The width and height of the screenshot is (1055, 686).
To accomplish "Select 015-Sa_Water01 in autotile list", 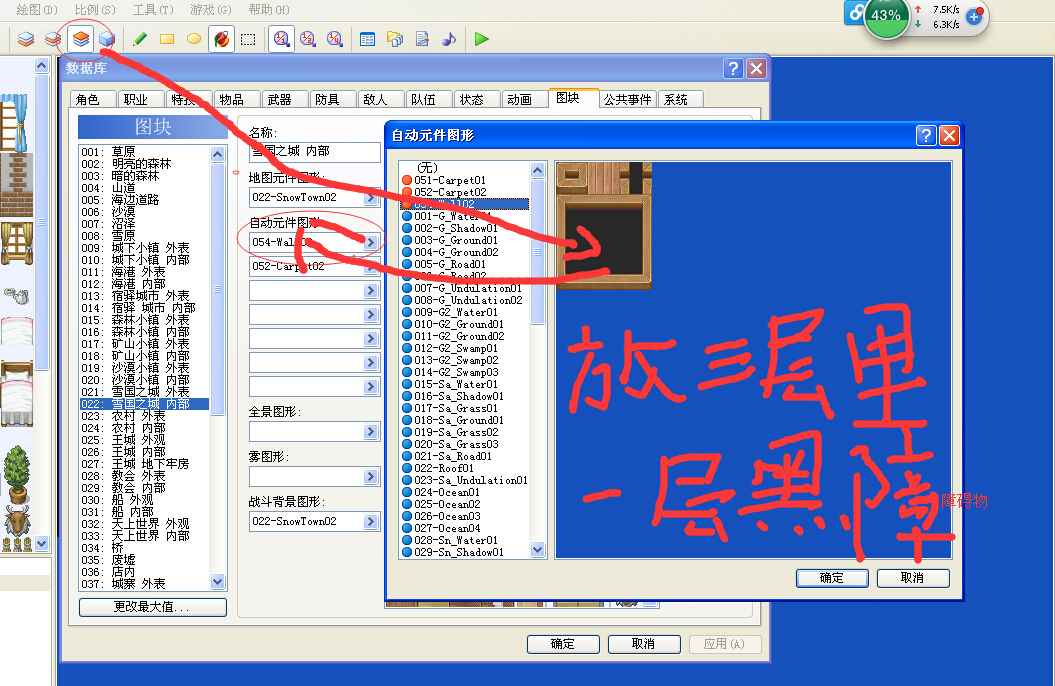I will click(x=465, y=384).
